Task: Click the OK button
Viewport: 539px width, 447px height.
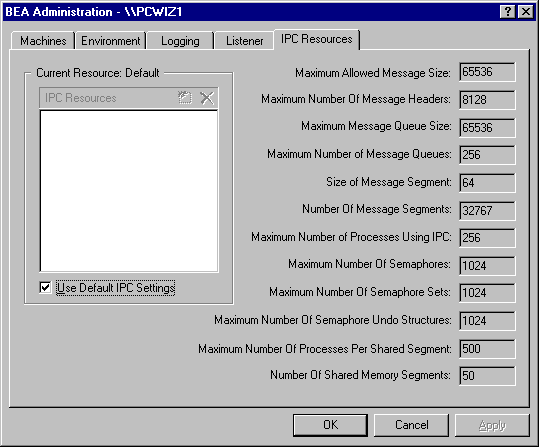Action: [x=330, y=425]
